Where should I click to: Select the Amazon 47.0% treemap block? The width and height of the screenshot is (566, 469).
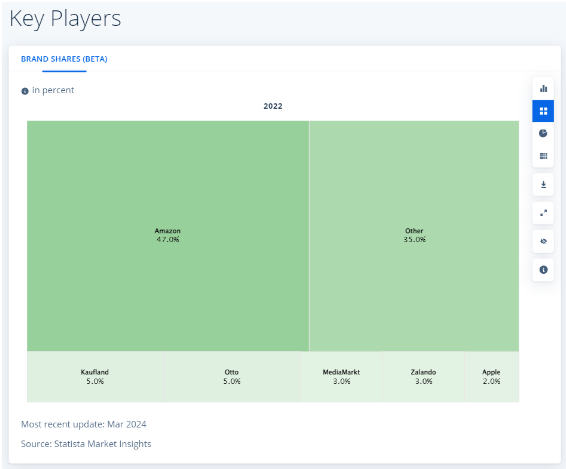(x=168, y=236)
